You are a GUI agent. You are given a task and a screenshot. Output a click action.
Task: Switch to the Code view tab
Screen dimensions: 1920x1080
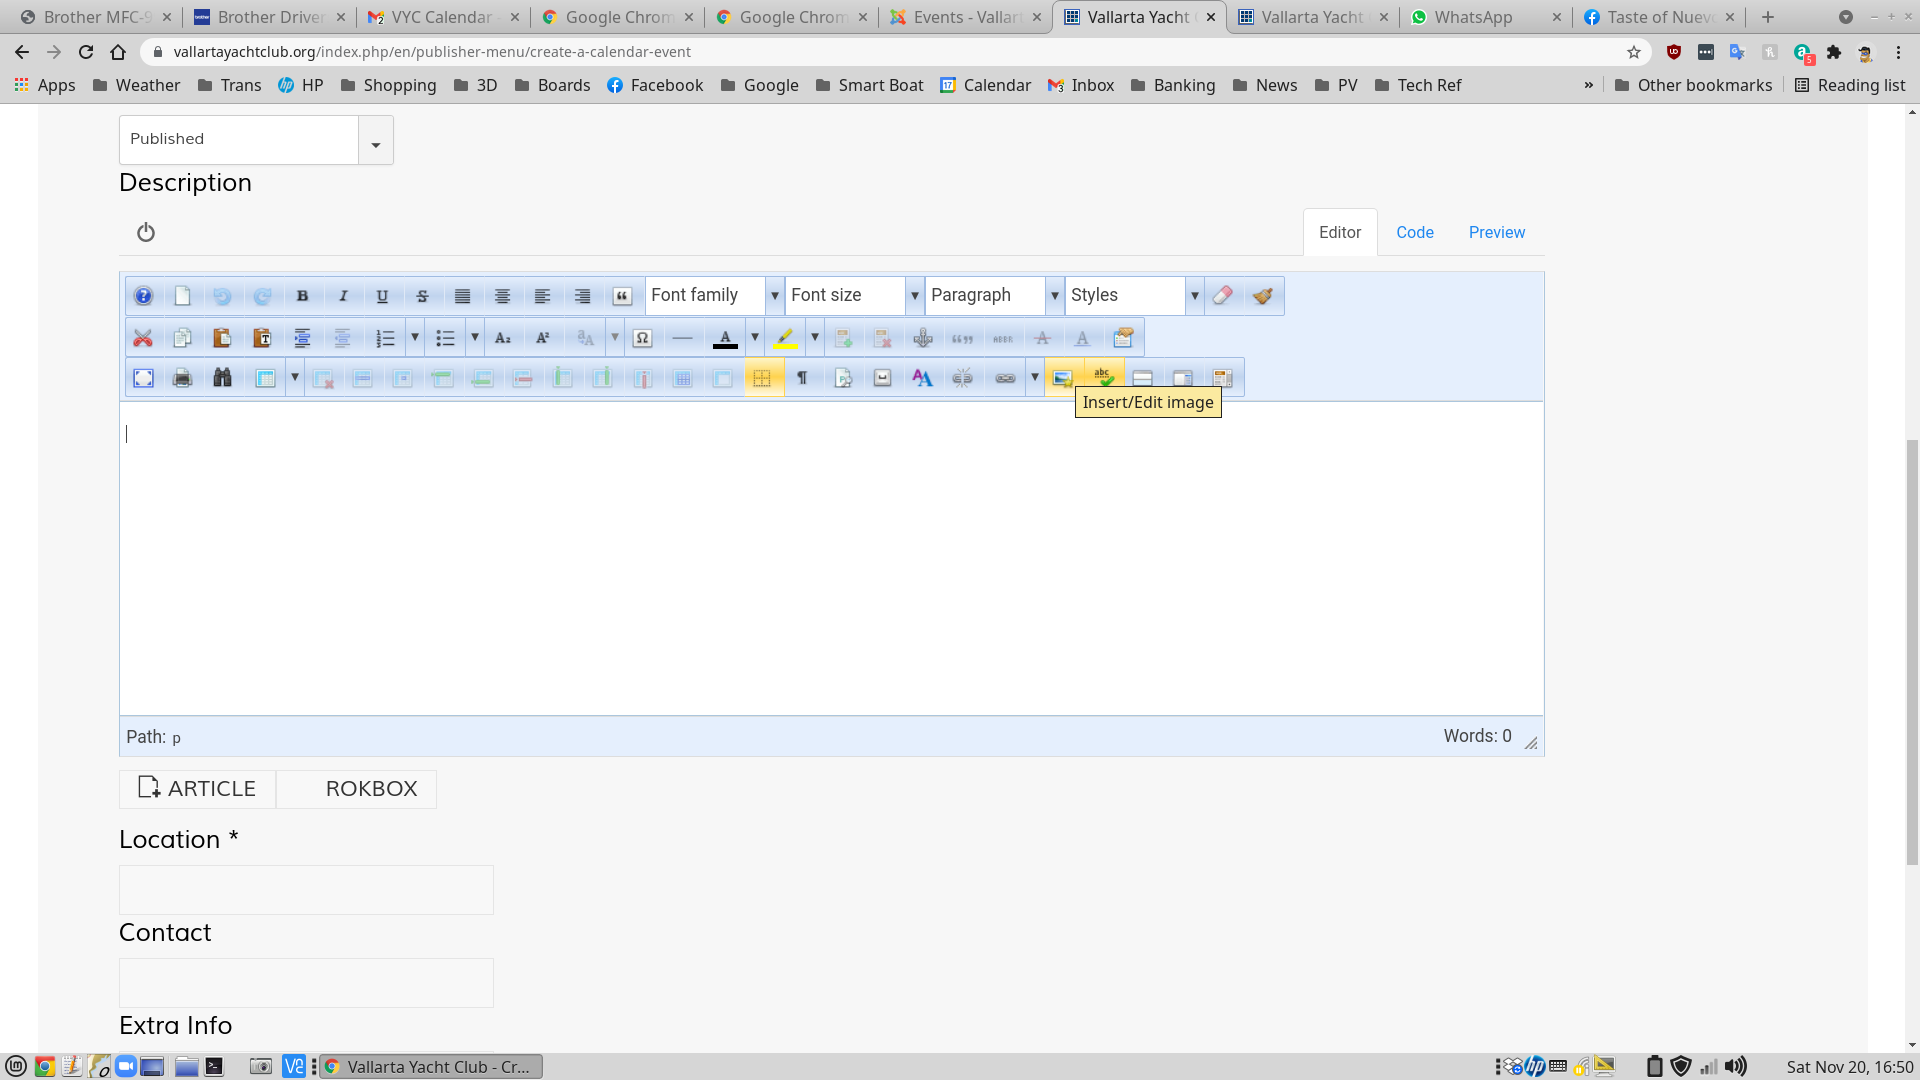(1415, 232)
